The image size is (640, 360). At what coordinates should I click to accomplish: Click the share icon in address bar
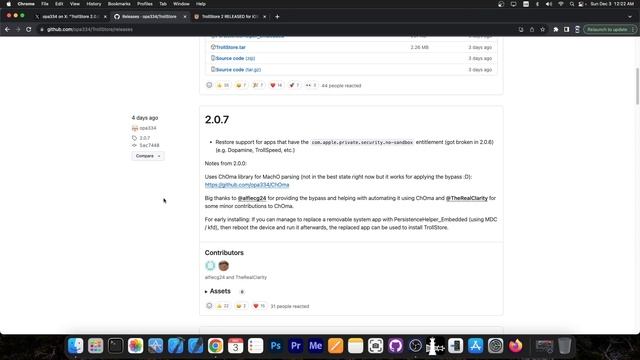532,29
